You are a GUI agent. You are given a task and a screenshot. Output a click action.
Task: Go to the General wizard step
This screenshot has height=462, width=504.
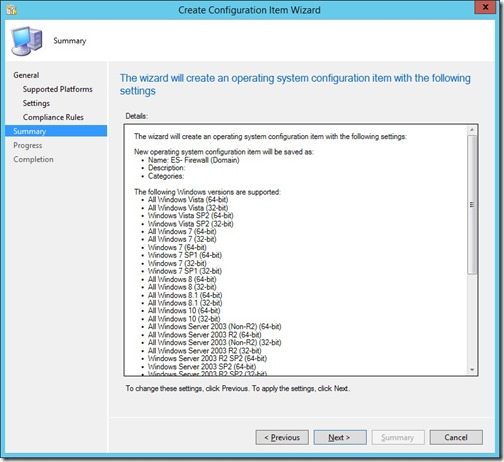tap(26, 75)
